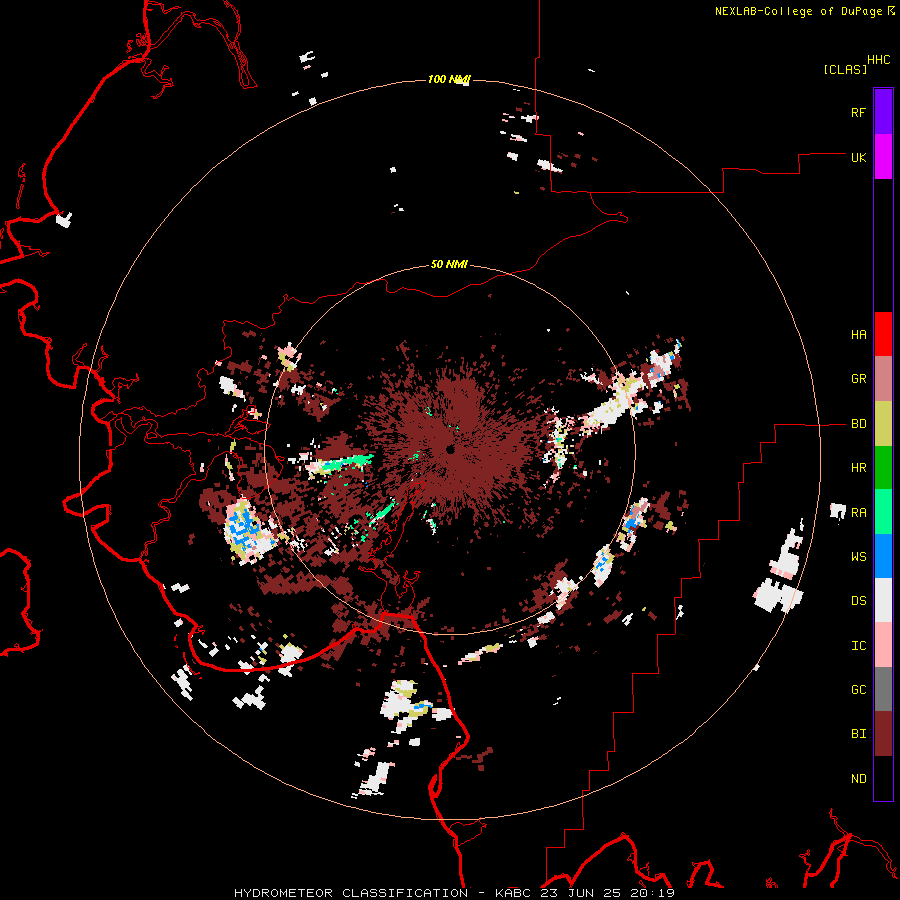Viewport: 900px width, 900px height.
Task: Click the NEXLAB-College of DuPage credit
Action: (x=798, y=11)
